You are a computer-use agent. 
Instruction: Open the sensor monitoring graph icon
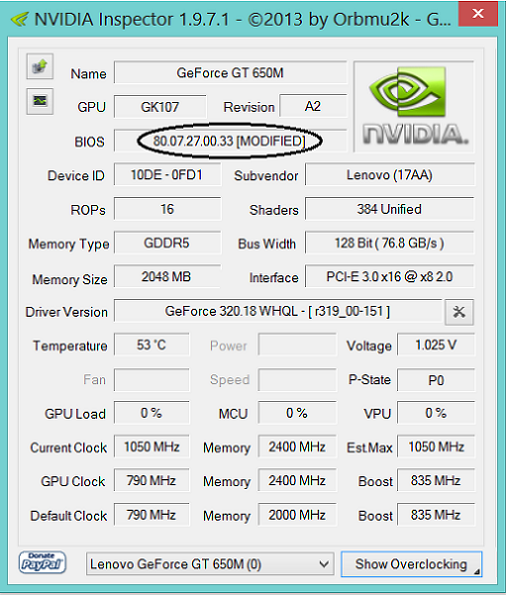40,101
